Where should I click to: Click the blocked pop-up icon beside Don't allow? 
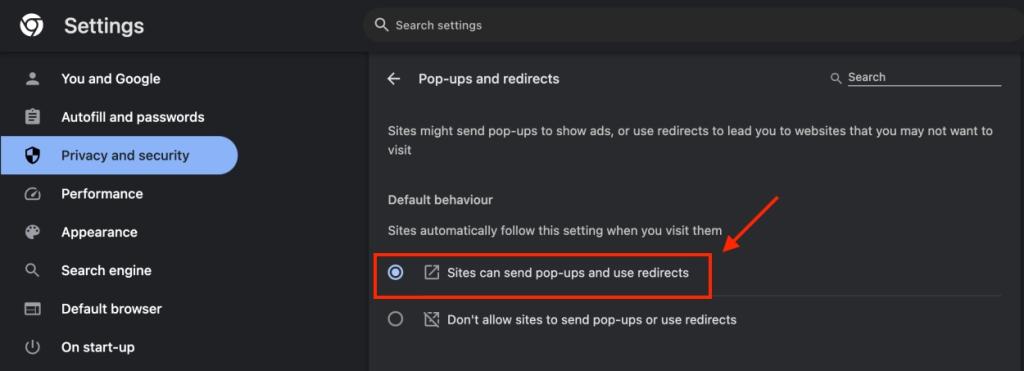point(431,319)
